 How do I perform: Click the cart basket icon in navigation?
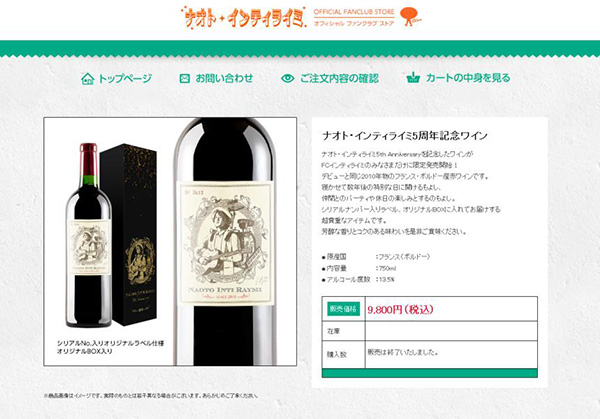click(x=413, y=78)
